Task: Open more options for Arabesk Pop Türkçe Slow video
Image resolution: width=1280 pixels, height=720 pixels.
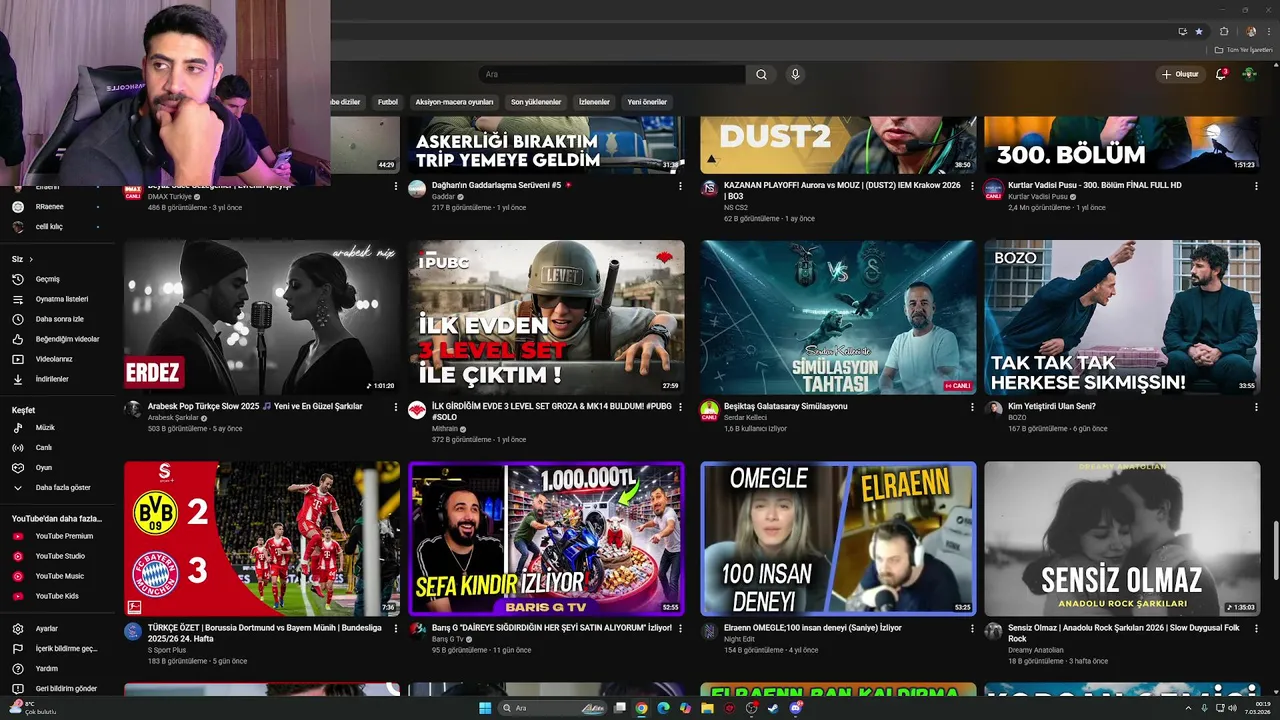Action: point(396,407)
